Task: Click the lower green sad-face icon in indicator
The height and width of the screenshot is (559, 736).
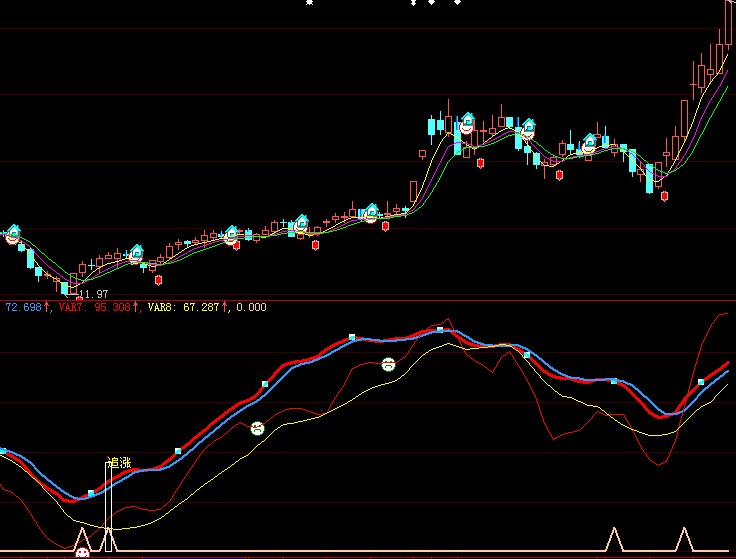Action: click(x=257, y=428)
